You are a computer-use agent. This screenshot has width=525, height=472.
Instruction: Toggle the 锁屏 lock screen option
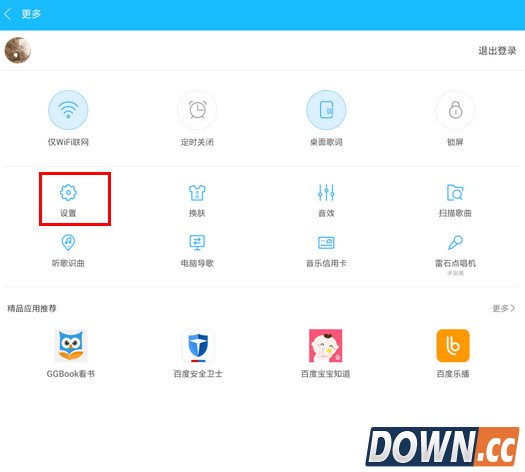(455, 110)
